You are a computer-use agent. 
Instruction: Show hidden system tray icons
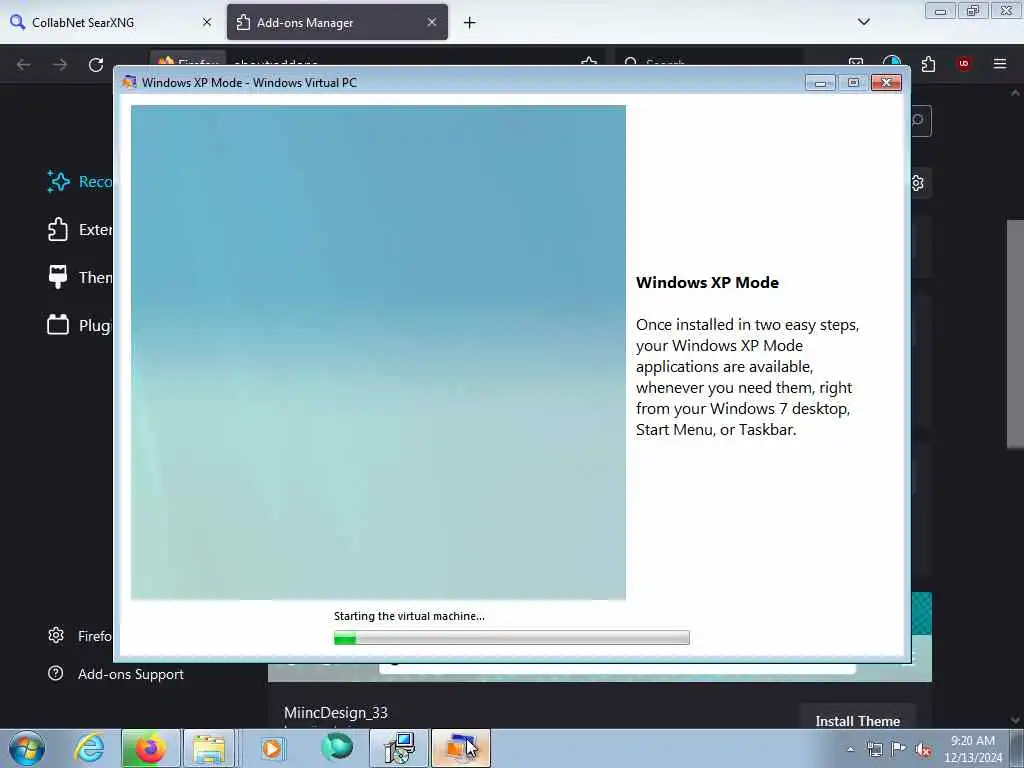tap(850, 749)
